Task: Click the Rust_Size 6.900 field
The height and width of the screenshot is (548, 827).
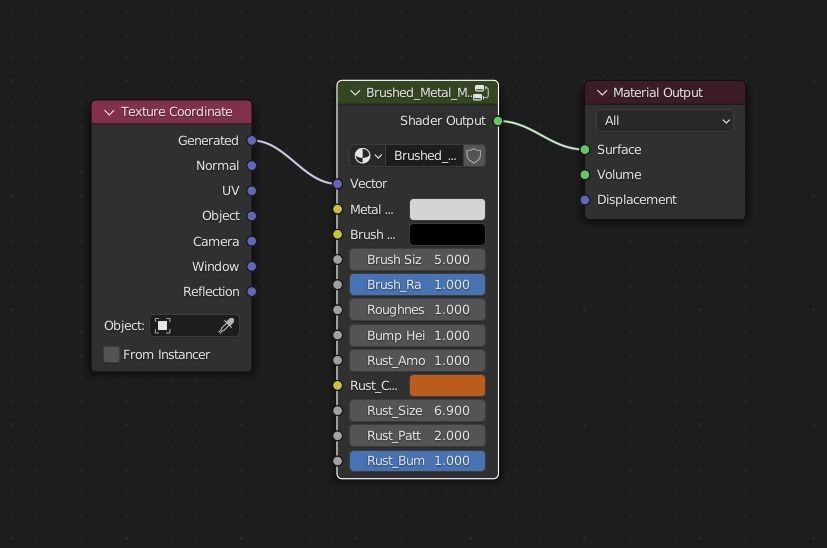Action: point(417,410)
